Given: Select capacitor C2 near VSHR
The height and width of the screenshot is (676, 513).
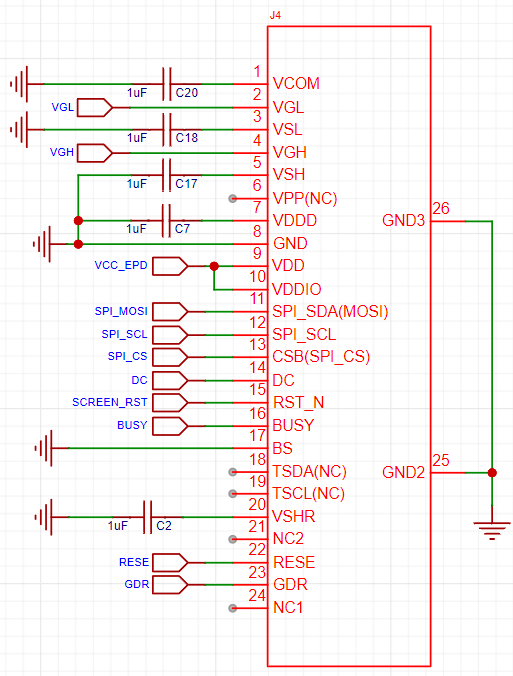Looking at the screenshot, I should pyautogui.click(x=147, y=517).
